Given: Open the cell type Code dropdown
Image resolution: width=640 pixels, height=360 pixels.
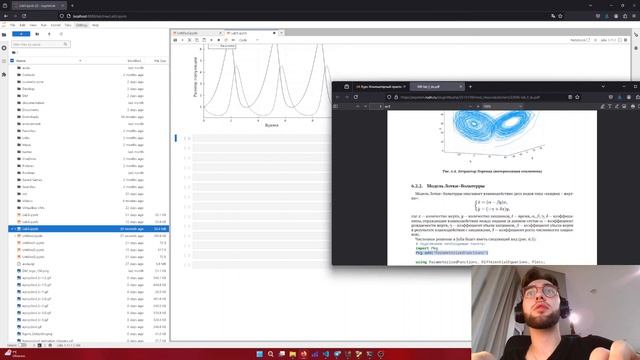Looking at the screenshot, I should [x=249, y=40].
